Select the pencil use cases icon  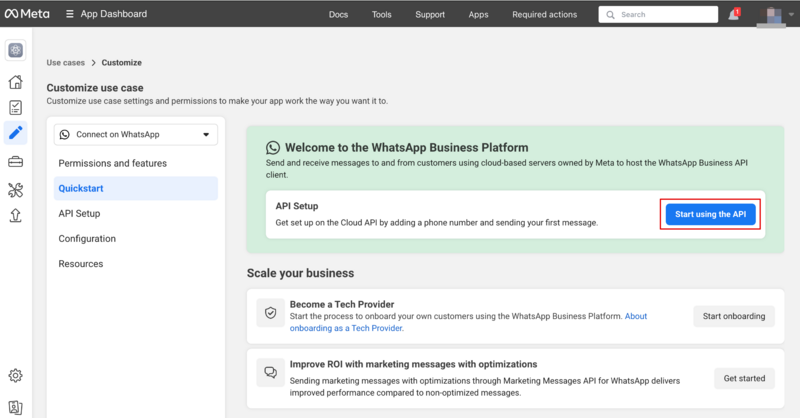pos(15,133)
